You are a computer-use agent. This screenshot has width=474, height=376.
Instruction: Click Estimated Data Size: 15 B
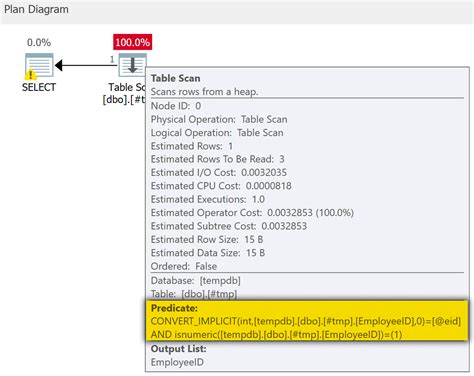click(x=208, y=253)
